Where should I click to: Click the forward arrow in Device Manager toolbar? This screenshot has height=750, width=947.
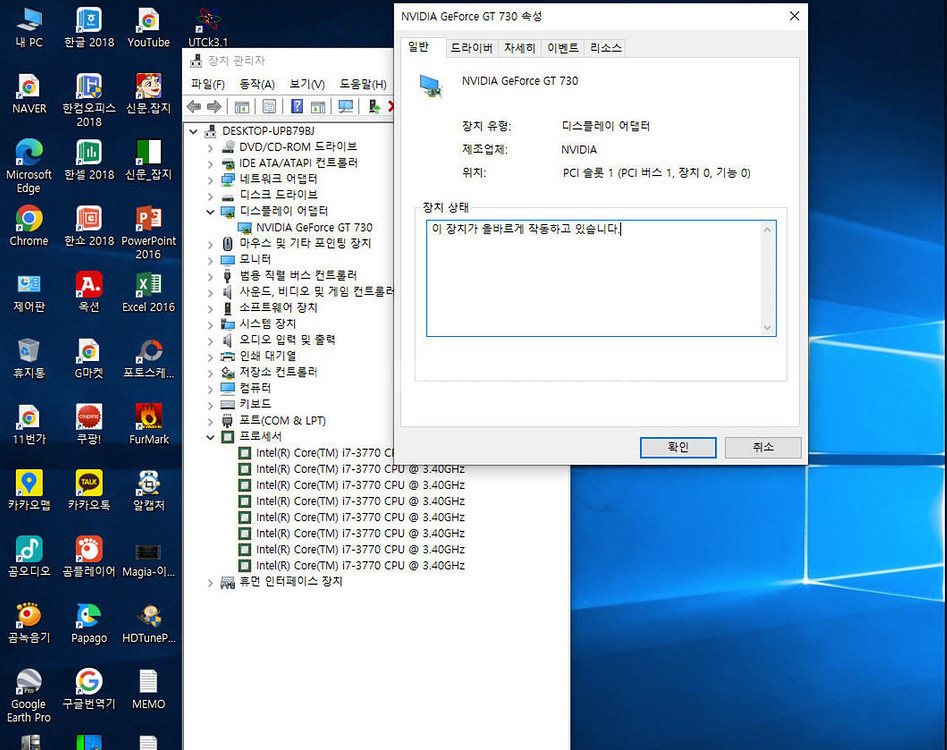coord(214,107)
